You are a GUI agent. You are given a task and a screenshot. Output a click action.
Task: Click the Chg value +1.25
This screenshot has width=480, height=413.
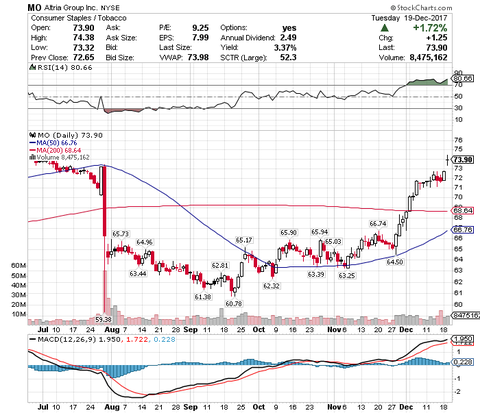tap(436, 38)
